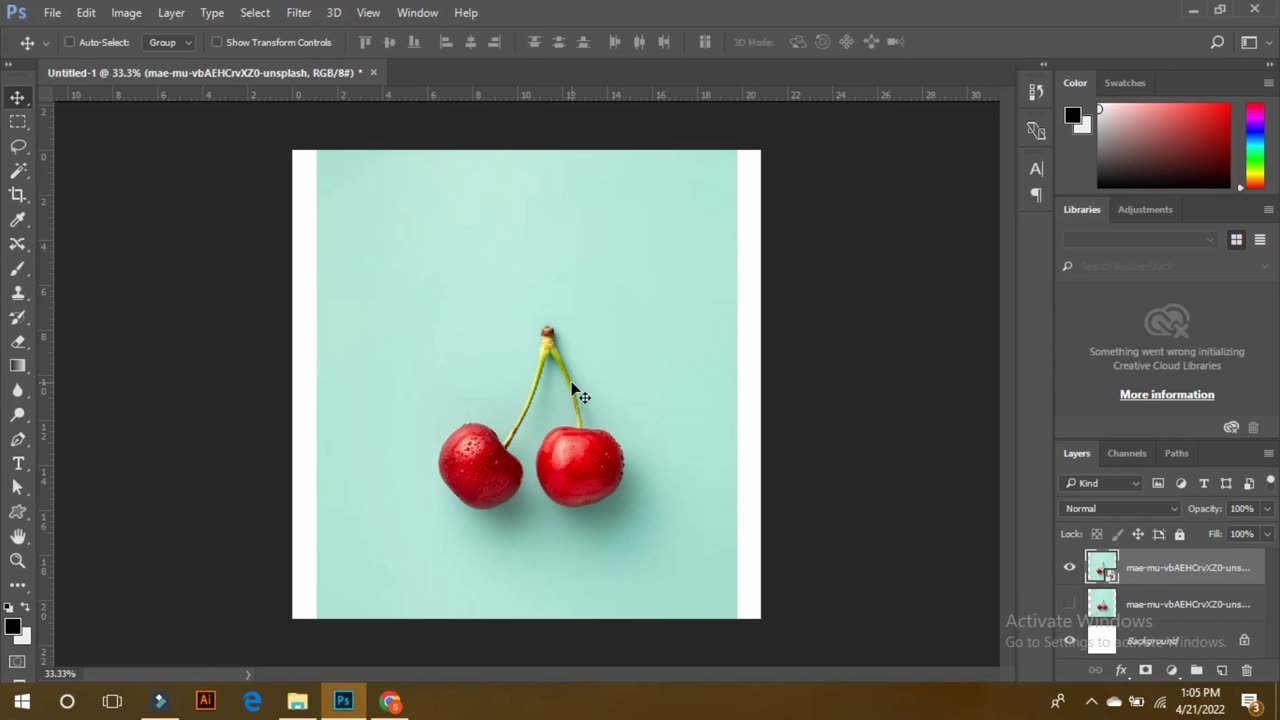1280x720 pixels.
Task: Click the Color panel hue spectrum strip
Action: [1254, 146]
